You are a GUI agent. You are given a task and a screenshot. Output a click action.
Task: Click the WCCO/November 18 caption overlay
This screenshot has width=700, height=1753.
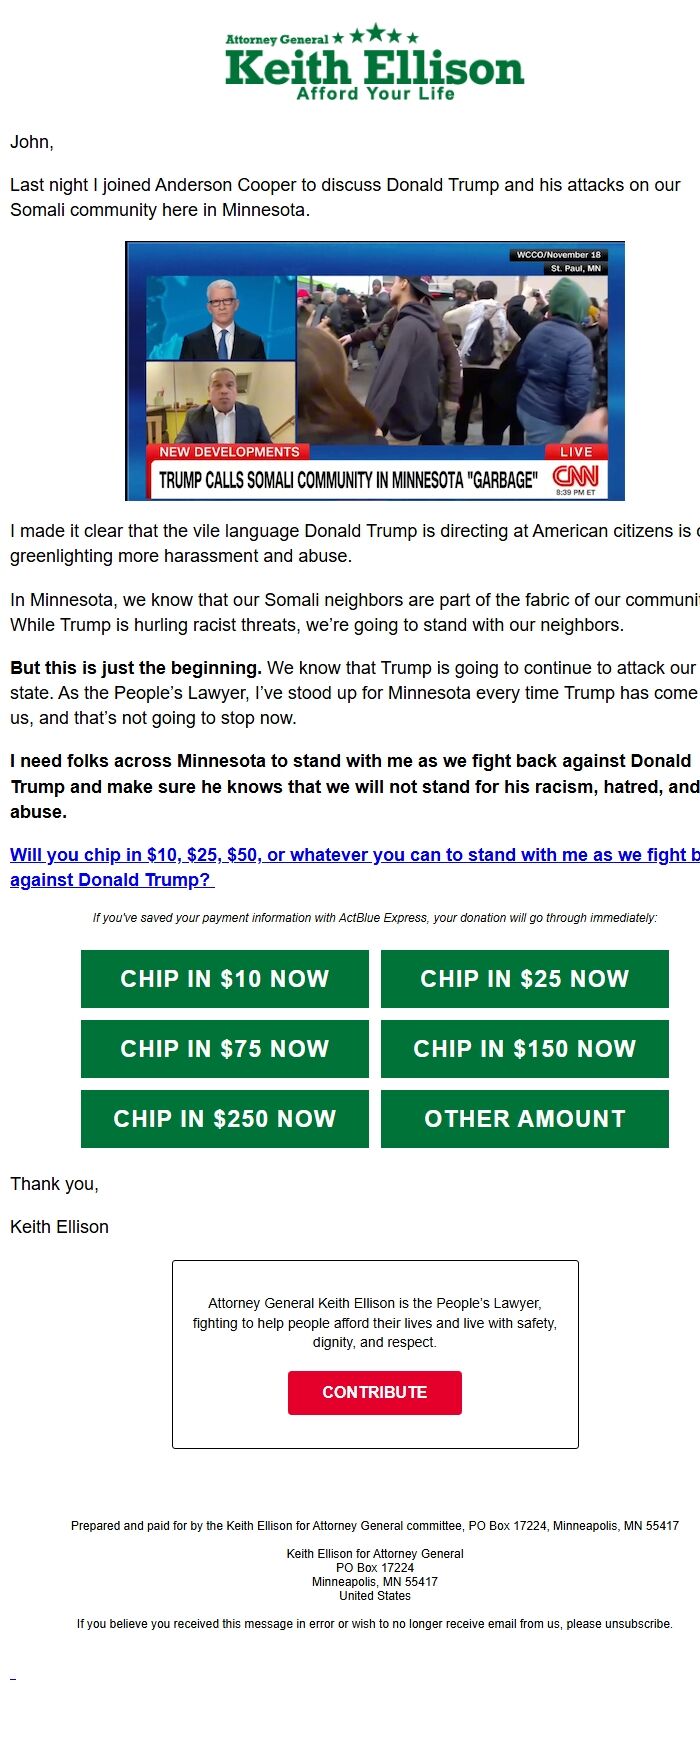tap(557, 255)
